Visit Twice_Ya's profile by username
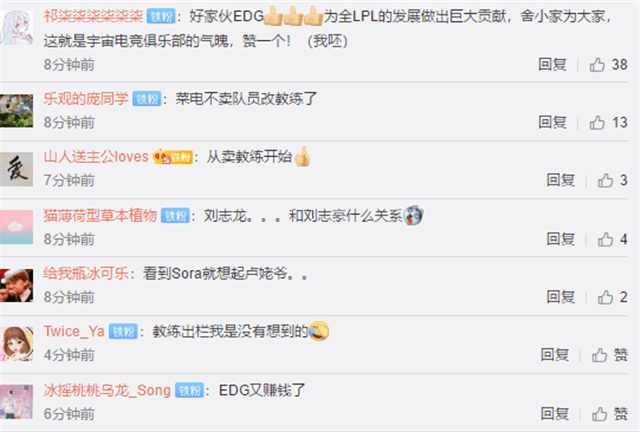This screenshot has height=432, width=640. 74,331
